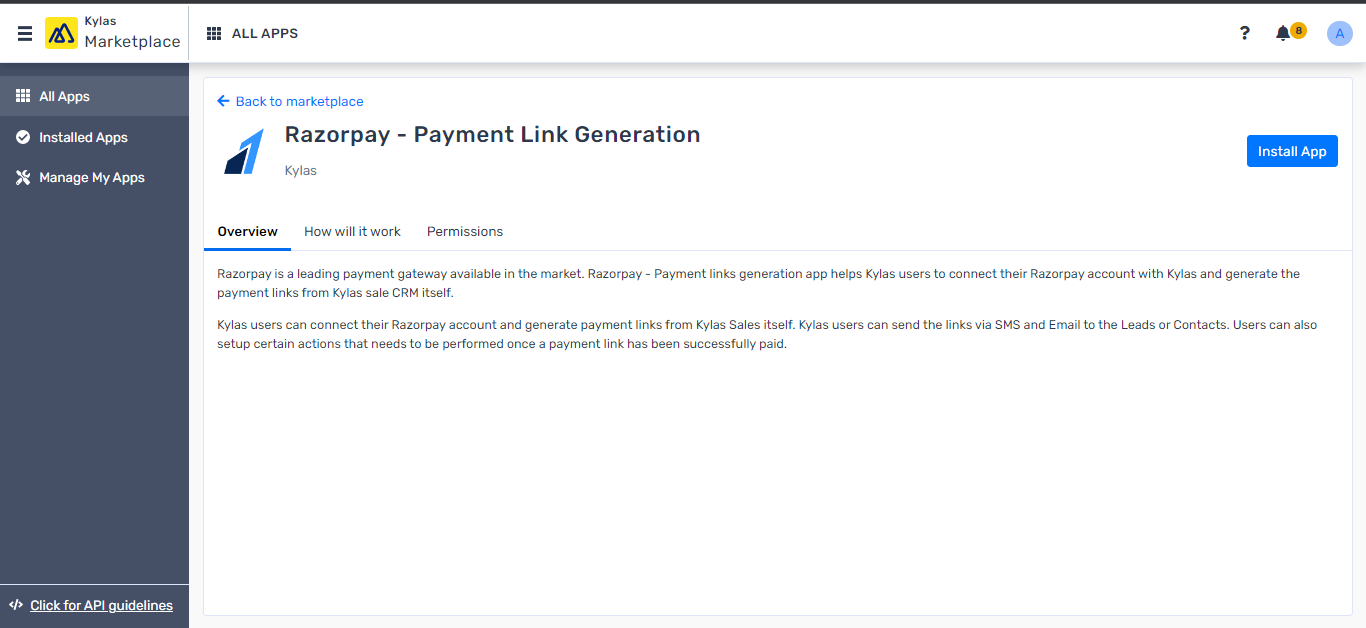Click the paragraph starting 'Kylas users can connect'
Image resolution: width=1366 pixels, height=628 pixels.
(767, 334)
